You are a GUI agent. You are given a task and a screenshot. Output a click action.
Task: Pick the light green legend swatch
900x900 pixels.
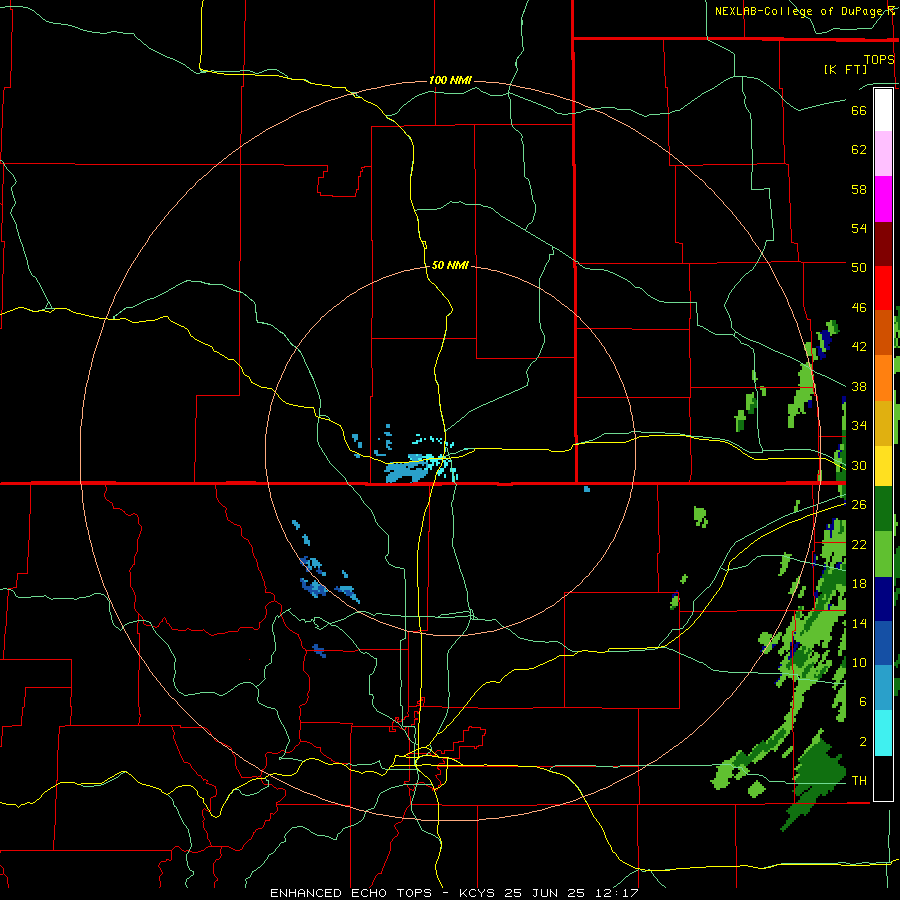883,554
